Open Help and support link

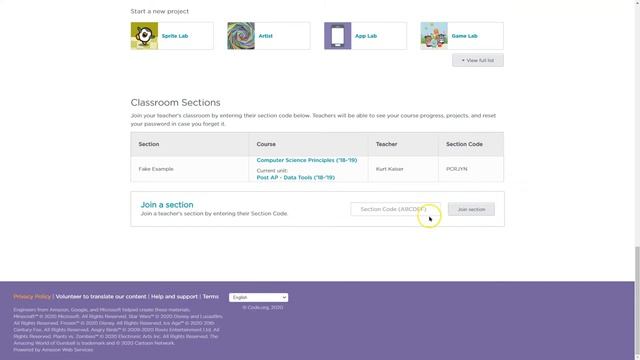click(x=174, y=297)
